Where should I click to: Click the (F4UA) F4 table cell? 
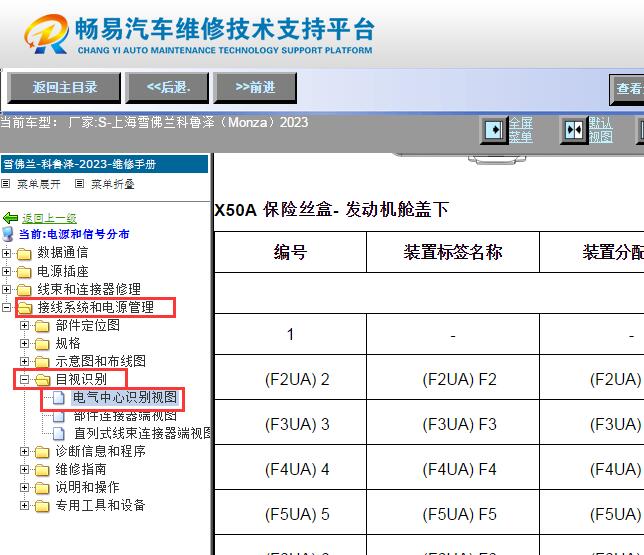coord(453,467)
